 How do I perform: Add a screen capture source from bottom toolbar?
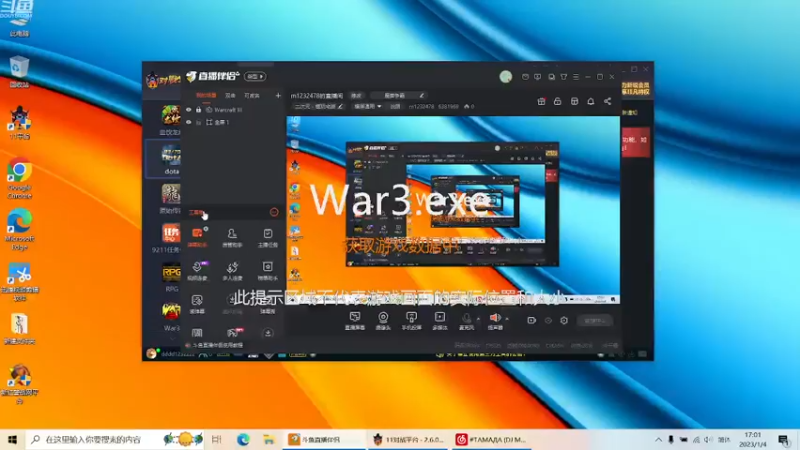tap(355, 321)
